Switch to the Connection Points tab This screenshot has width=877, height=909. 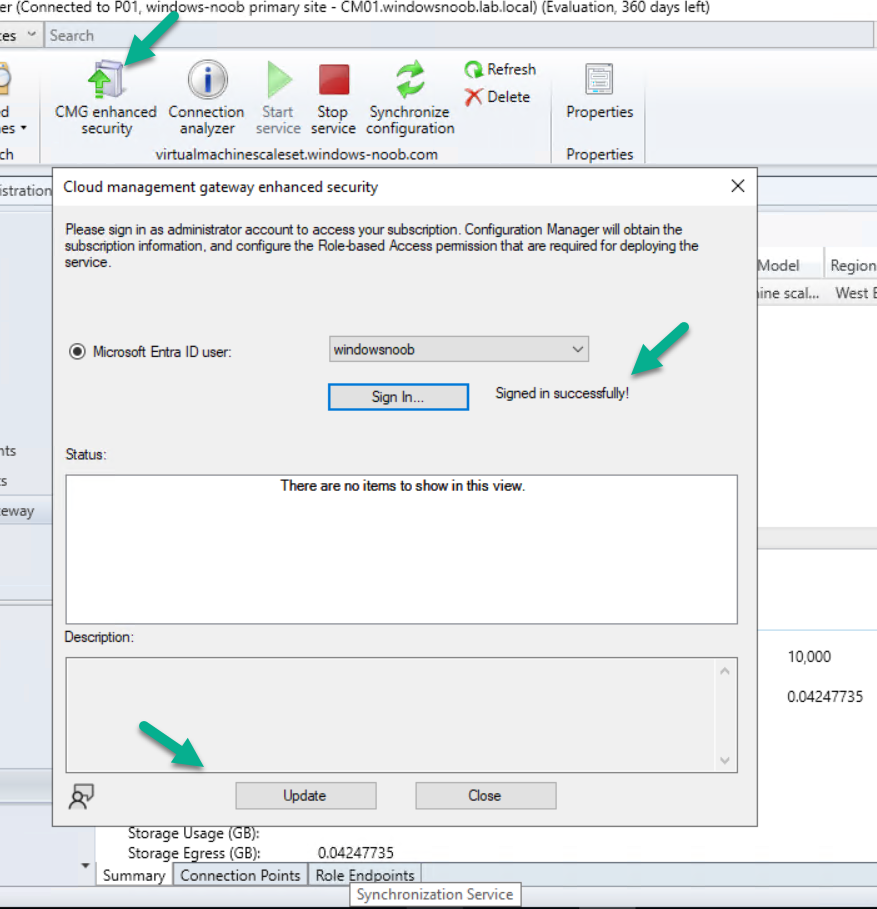point(240,875)
